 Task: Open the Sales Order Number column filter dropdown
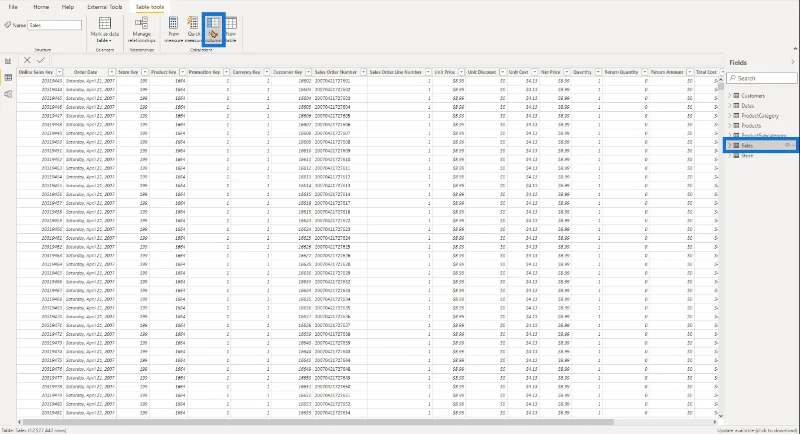point(363,72)
